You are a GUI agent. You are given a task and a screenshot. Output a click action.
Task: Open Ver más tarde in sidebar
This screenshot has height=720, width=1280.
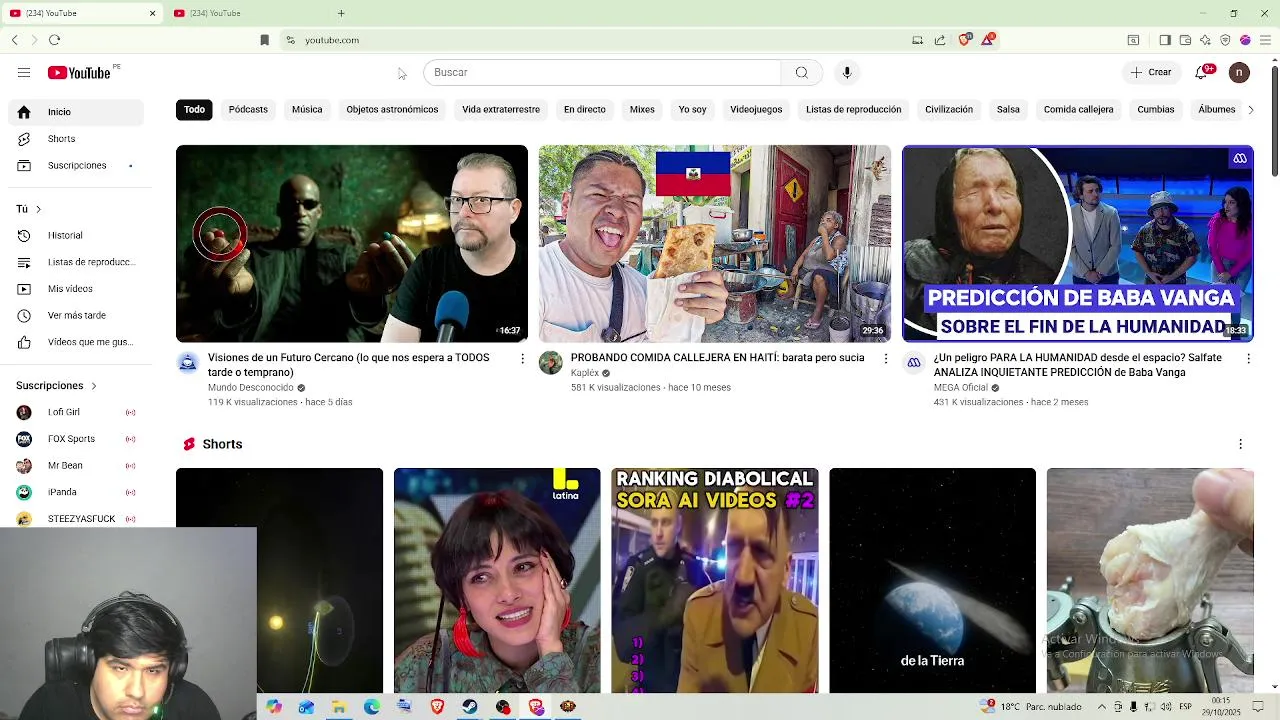76,315
